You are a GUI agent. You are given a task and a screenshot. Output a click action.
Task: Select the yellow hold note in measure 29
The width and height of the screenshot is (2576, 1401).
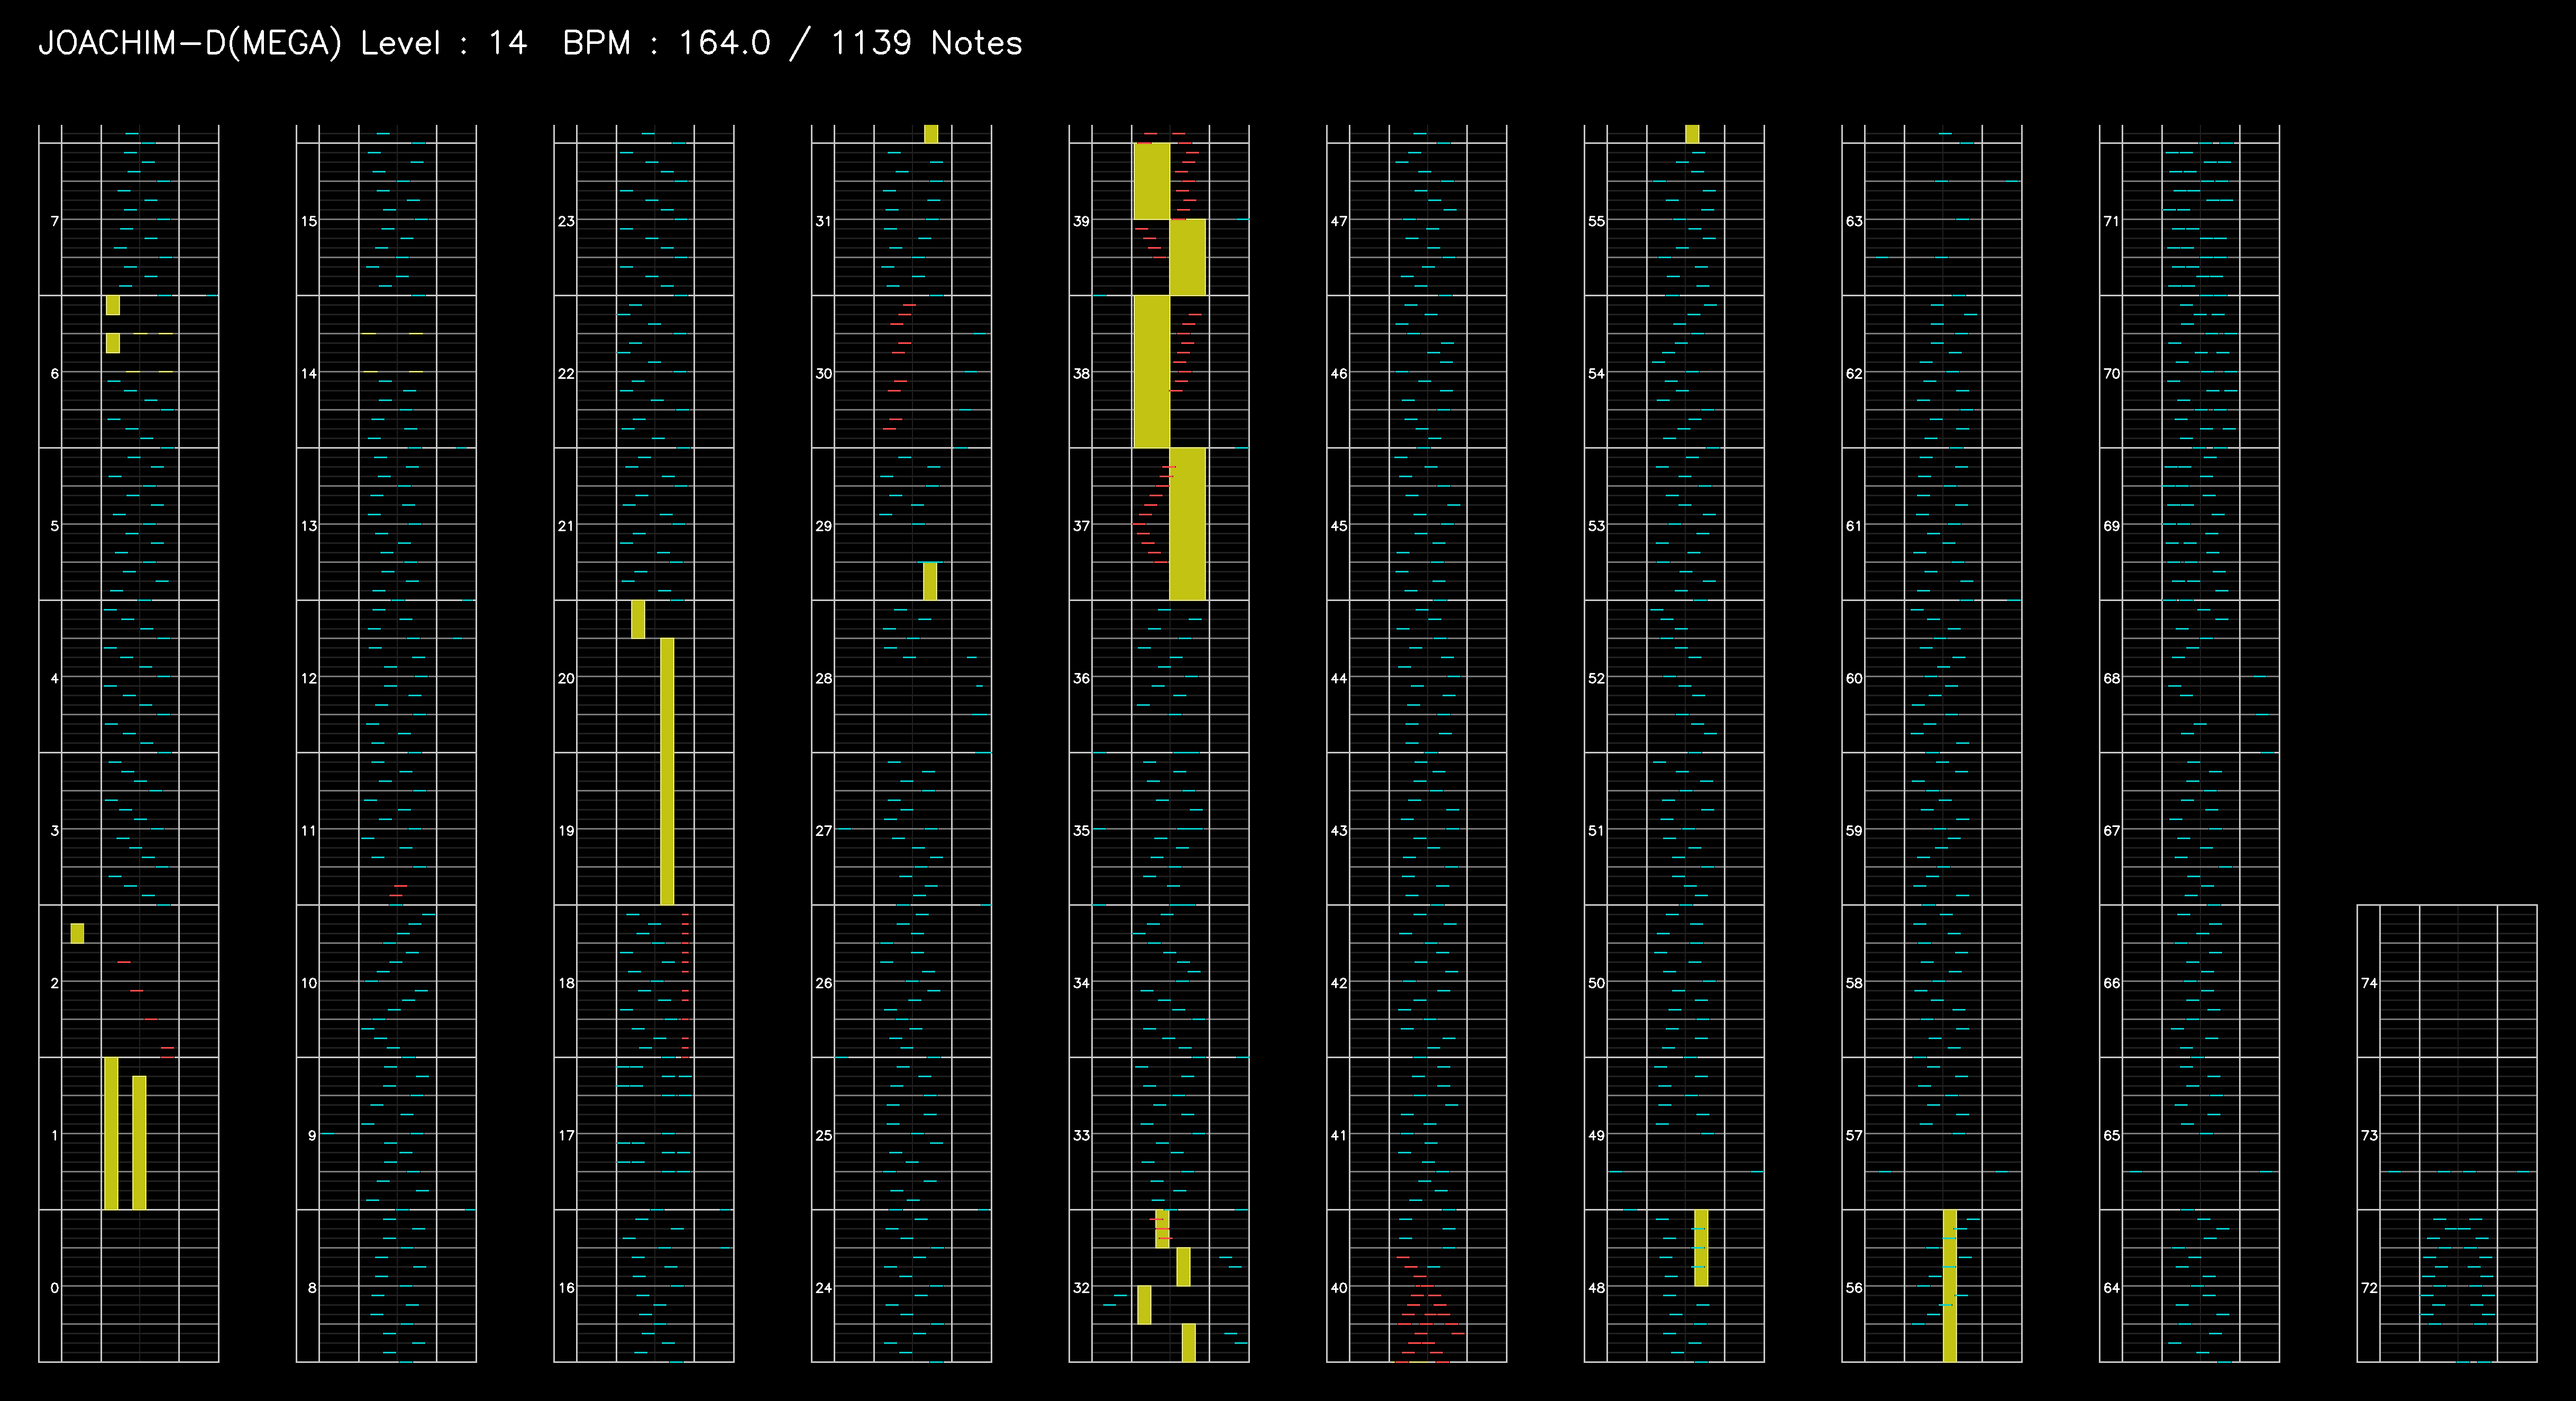(x=930, y=581)
